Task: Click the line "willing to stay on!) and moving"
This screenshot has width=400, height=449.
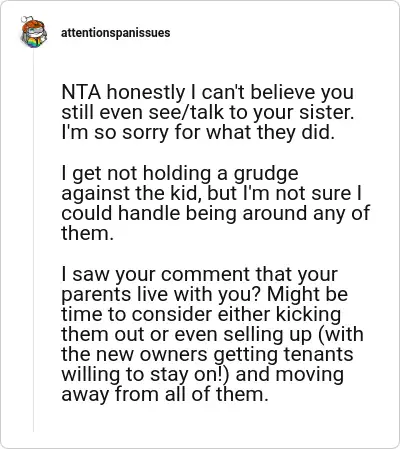Action: [x=203, y=375]
